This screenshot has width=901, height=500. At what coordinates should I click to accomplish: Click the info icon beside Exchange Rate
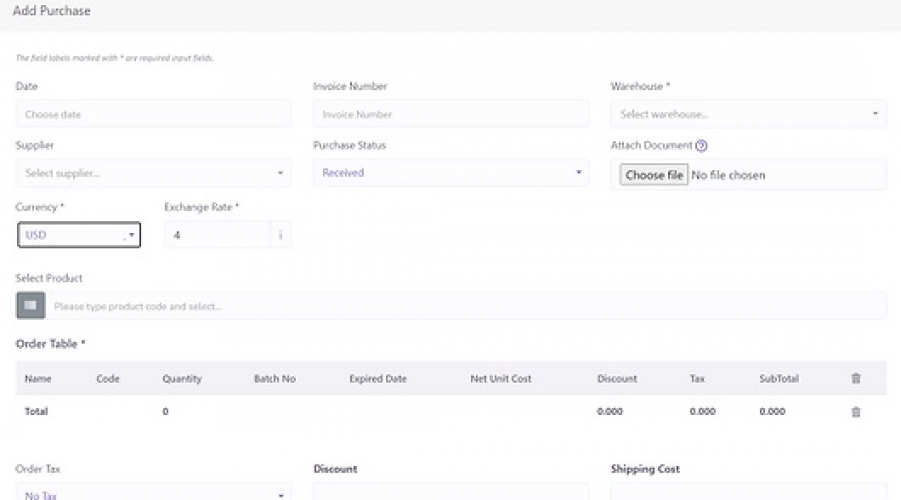tap(280, 234)
